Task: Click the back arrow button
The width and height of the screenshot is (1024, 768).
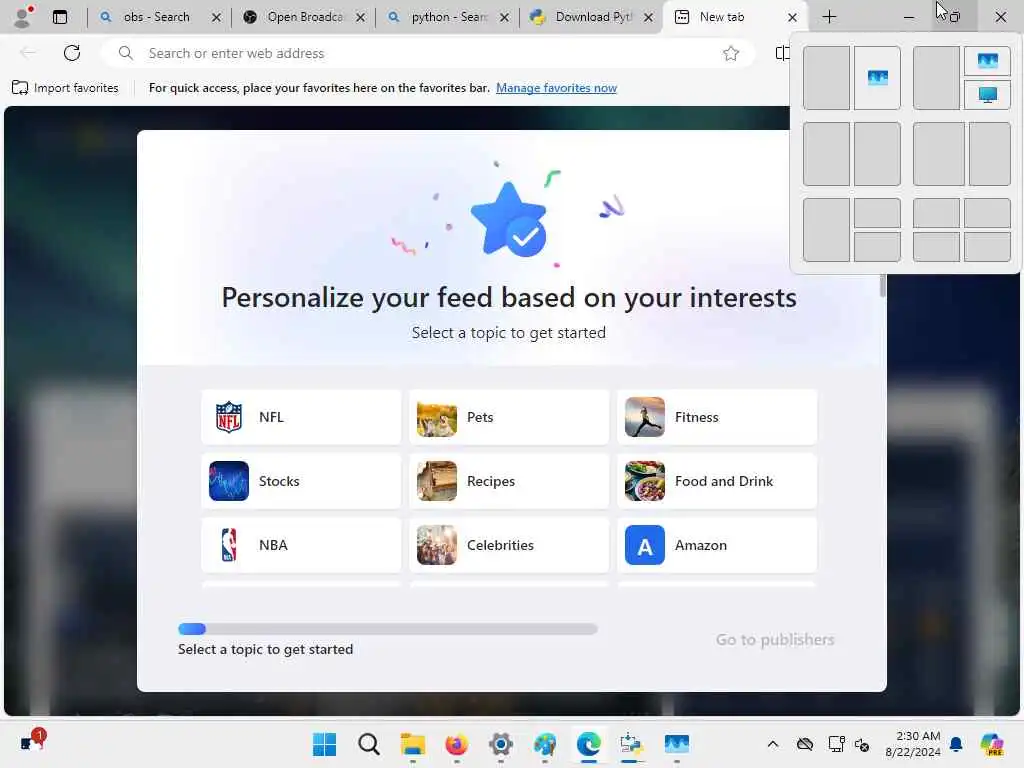Action: tap(28, 53)
